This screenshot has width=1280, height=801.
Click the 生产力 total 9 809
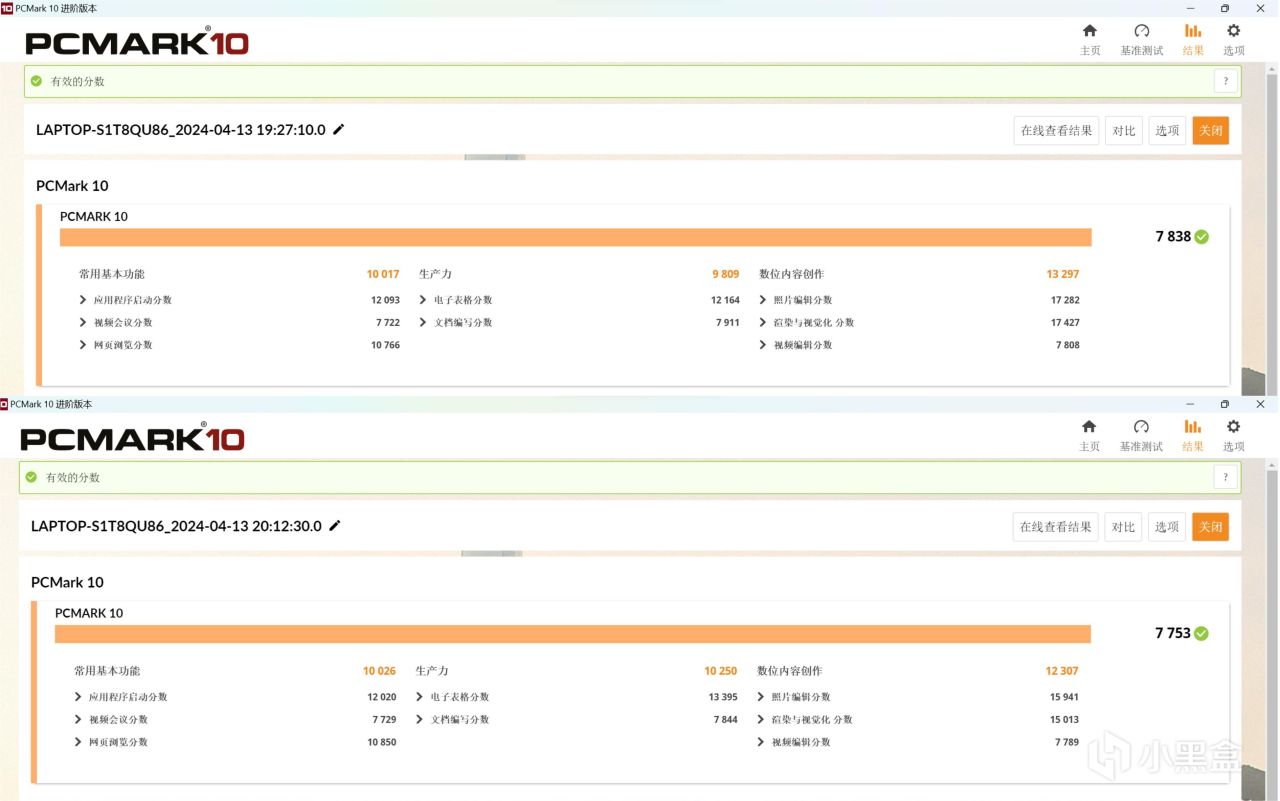[x=726, y=274]
